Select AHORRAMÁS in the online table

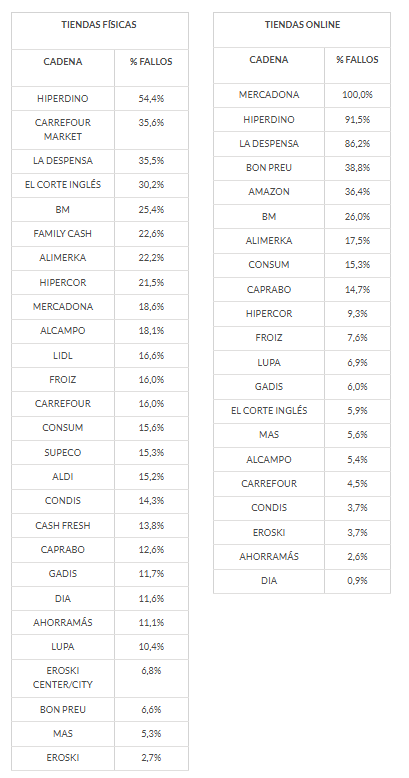pos(269,557)
